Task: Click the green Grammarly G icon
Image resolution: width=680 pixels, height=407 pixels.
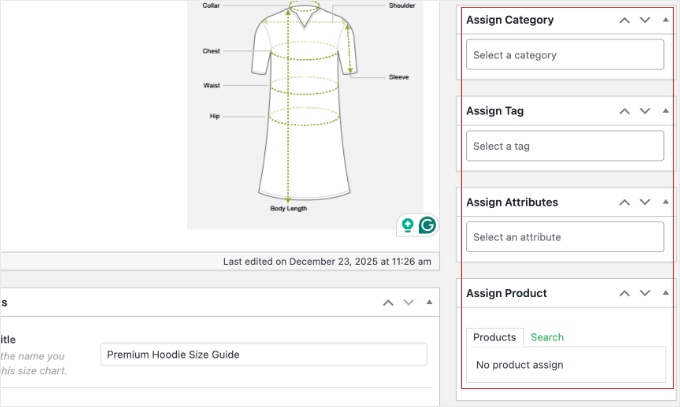Action: [427, 226]
